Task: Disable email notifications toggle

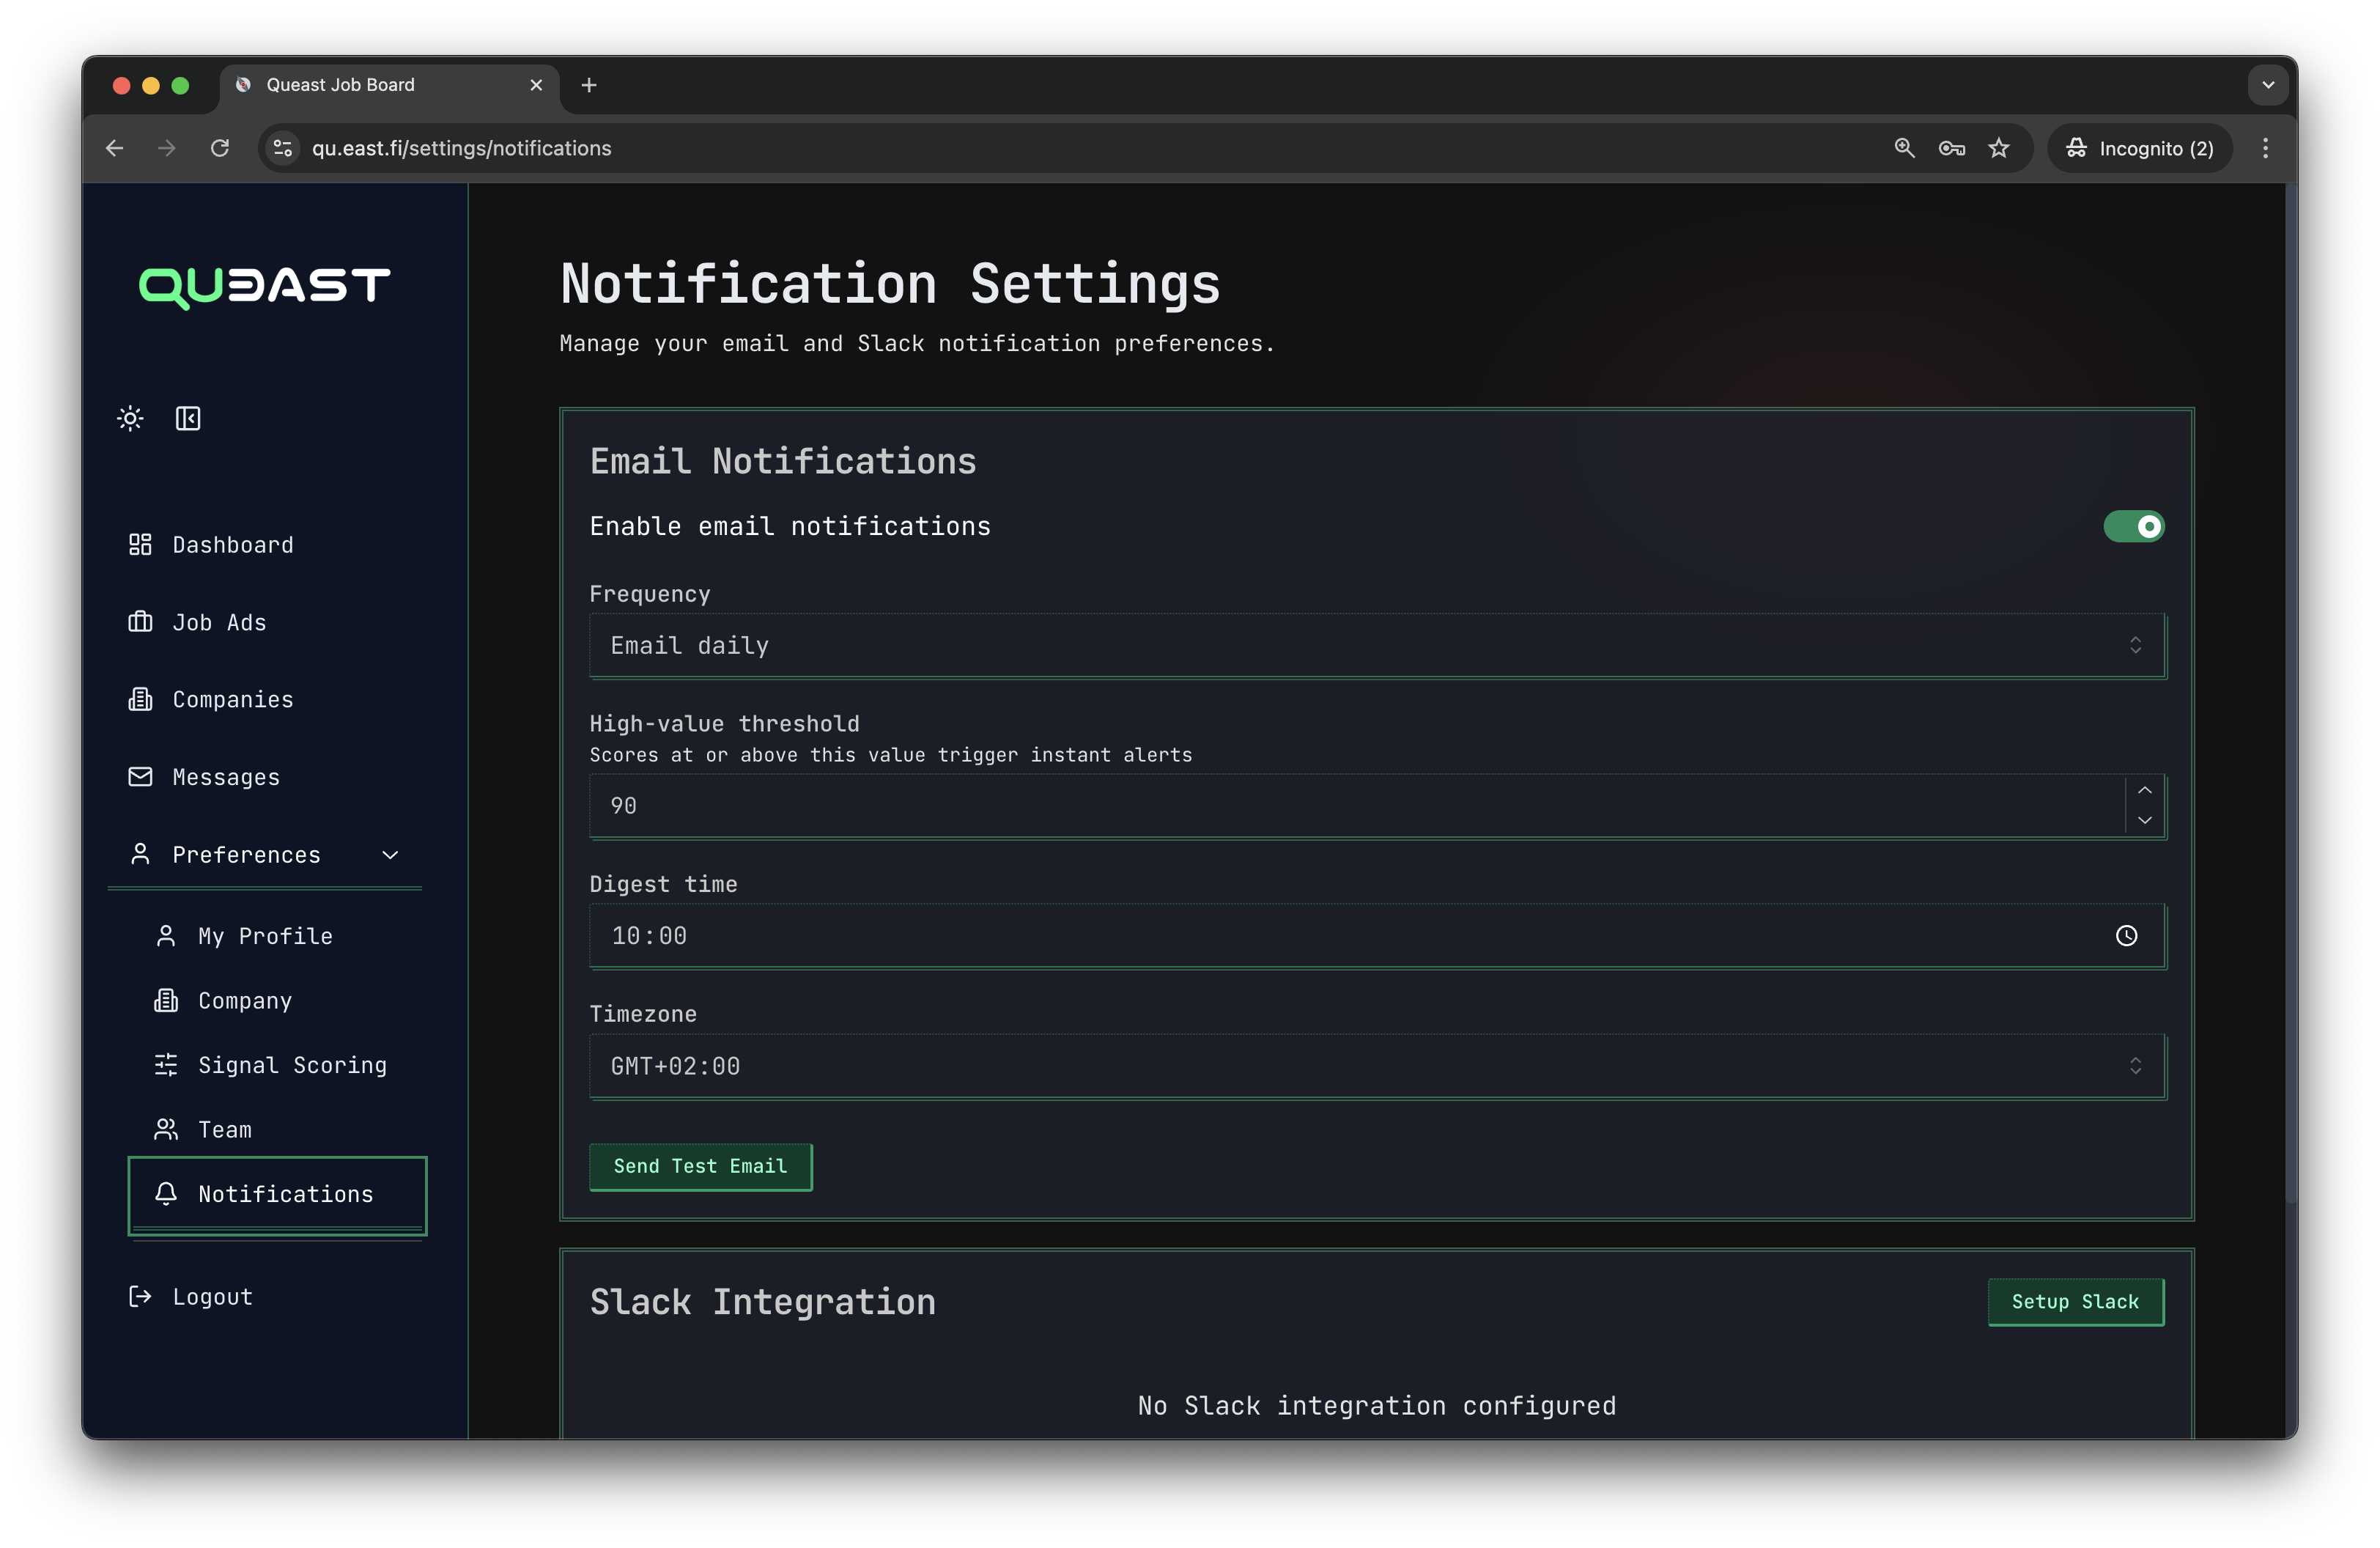Action: click(x=2134, y=527)
